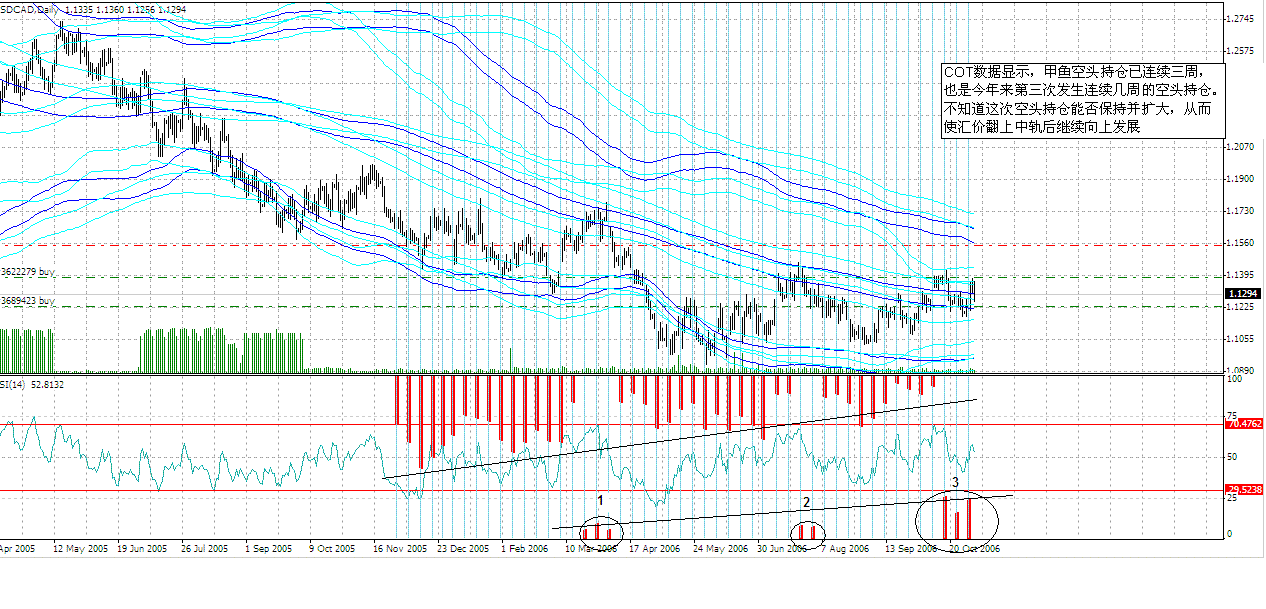Select the ellipse marker labeled 1
Image resolution: width=1266 pixels, height=609 pixels.
(600, 530)
